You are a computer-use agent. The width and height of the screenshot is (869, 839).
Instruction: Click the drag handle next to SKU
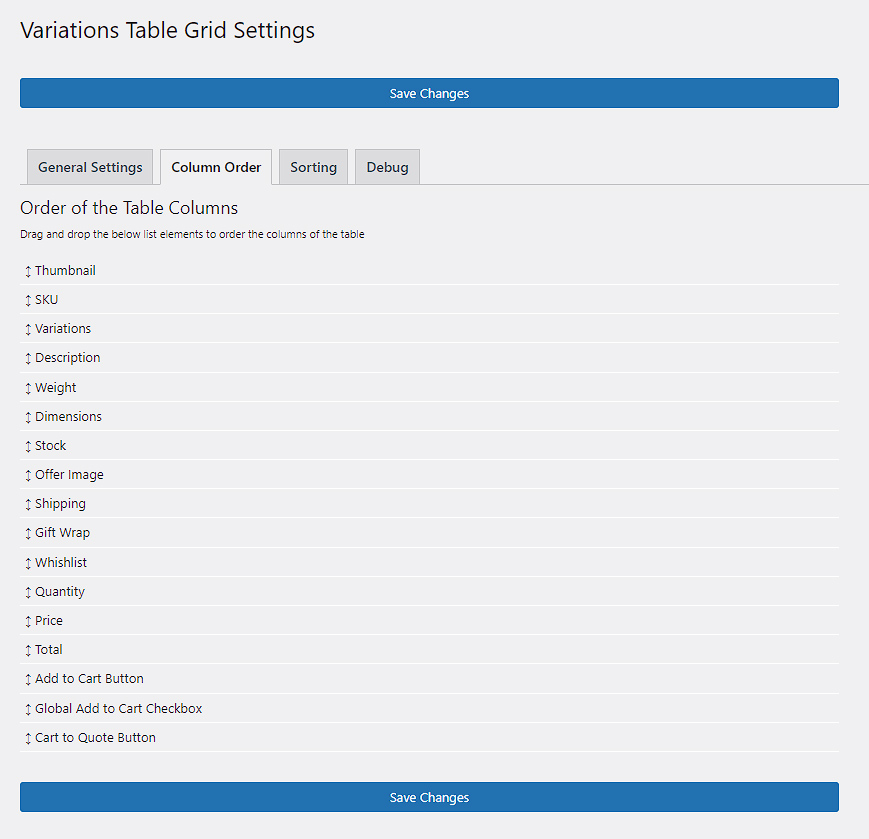(x=27, y=299)
